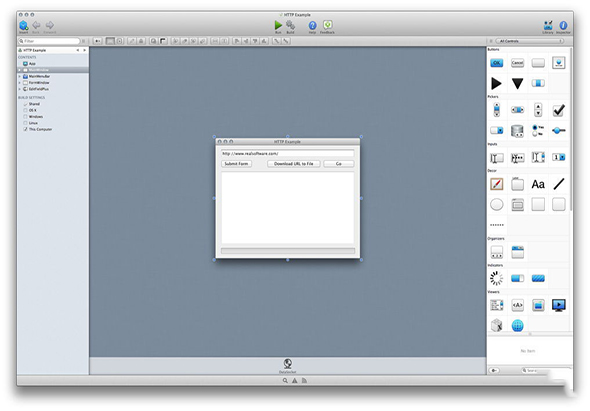Click the Submit Form button in HTTP Example
This screenshot has width=590, height=411.
point(236,164)
